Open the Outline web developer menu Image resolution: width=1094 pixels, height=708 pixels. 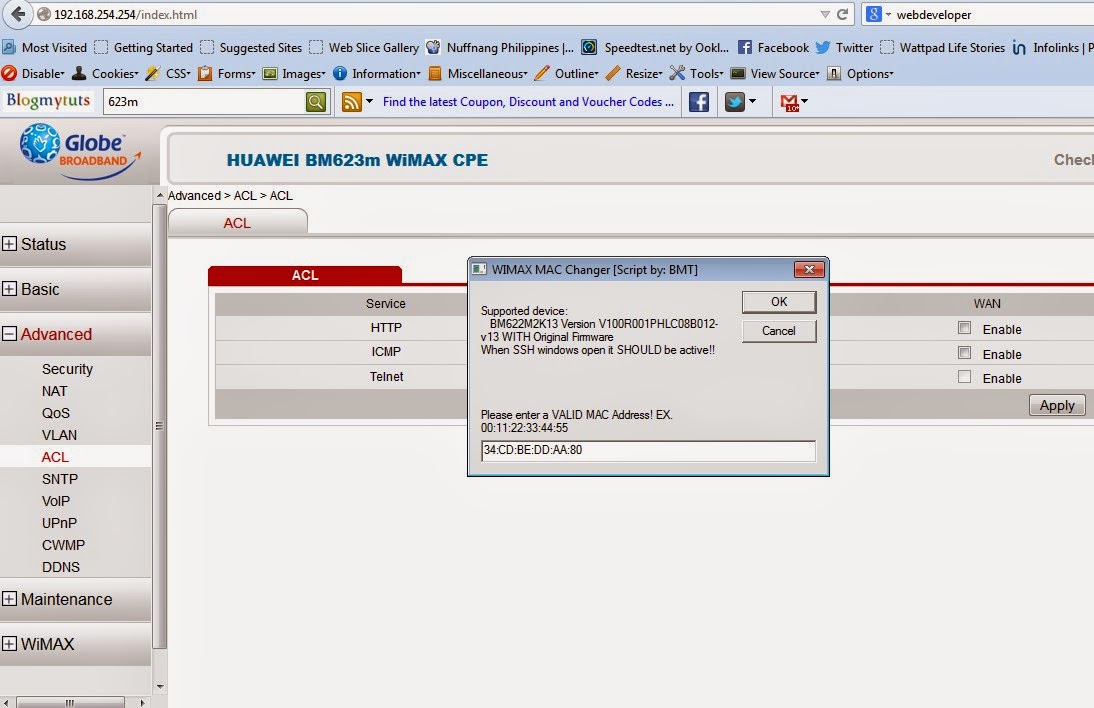pos(567,73)
